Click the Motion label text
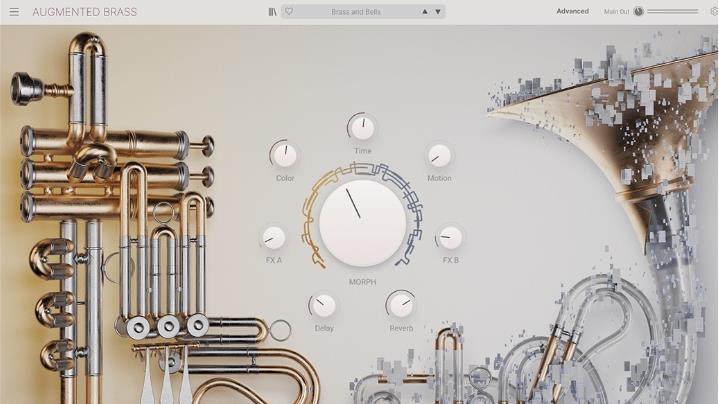719x404 pixels. click(439, 178)
